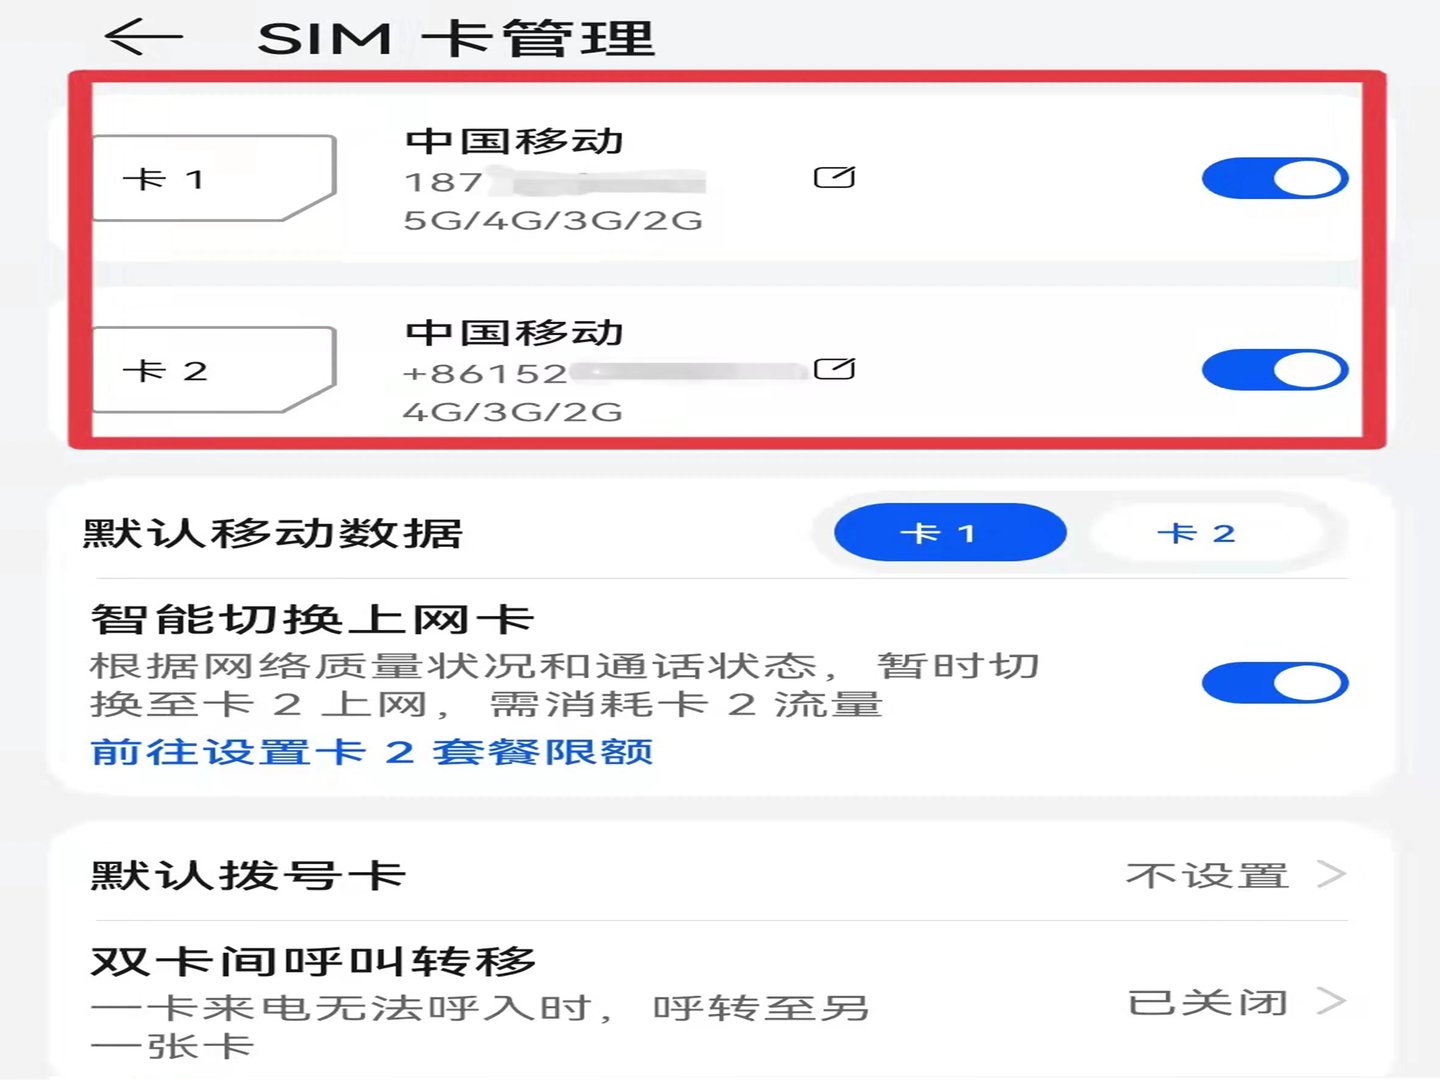This screenshot has height=1080, width=1440.
Task: Select 卡 1 as default mobile data
Action: (948, 532)
